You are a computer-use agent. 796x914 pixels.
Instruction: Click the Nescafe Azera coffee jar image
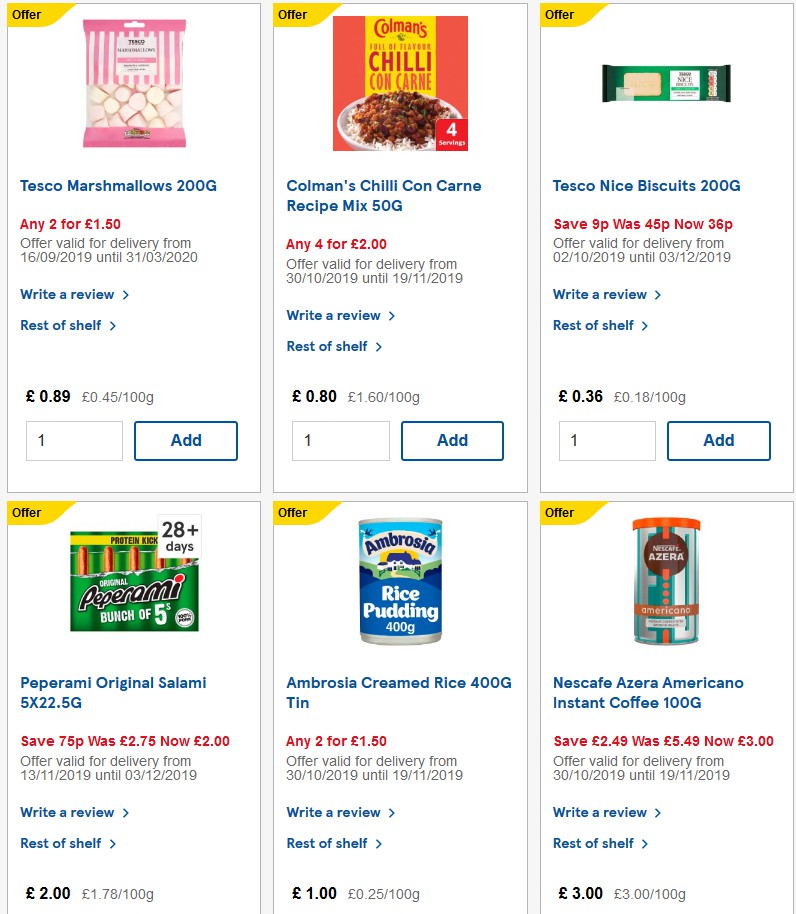point(666,580)
